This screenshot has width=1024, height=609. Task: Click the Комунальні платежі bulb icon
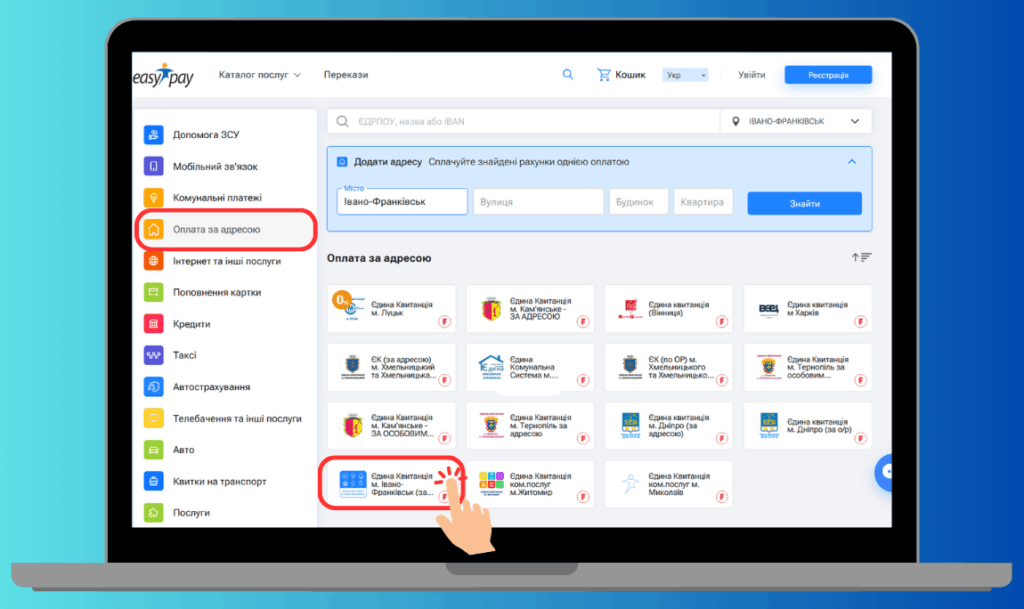click(x=153, y=197)
